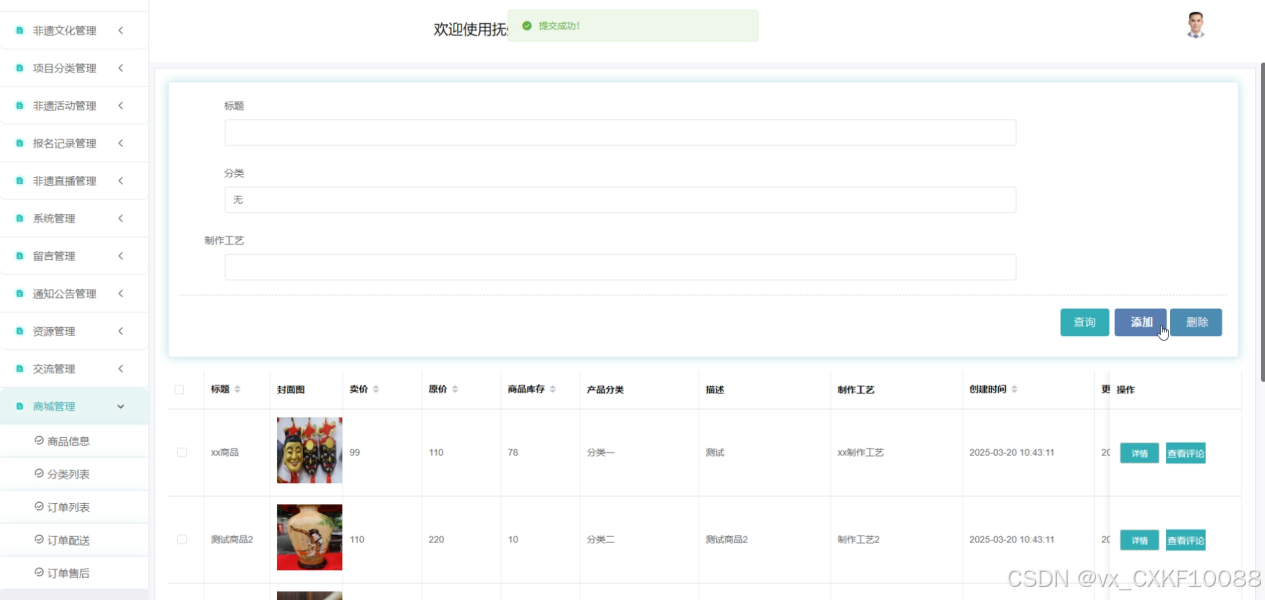The width and height of the screenshot is (1265, 600).
Task: Select the xx制作工艺 cell
Action: tap(861, 453)
